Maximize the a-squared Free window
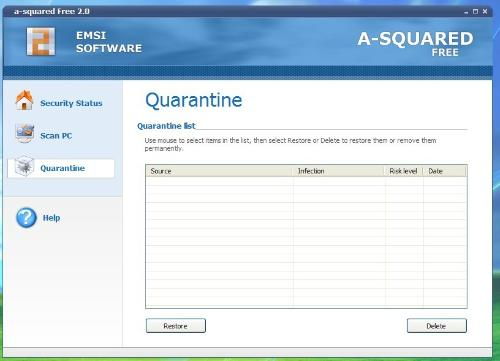 point(475,12)
